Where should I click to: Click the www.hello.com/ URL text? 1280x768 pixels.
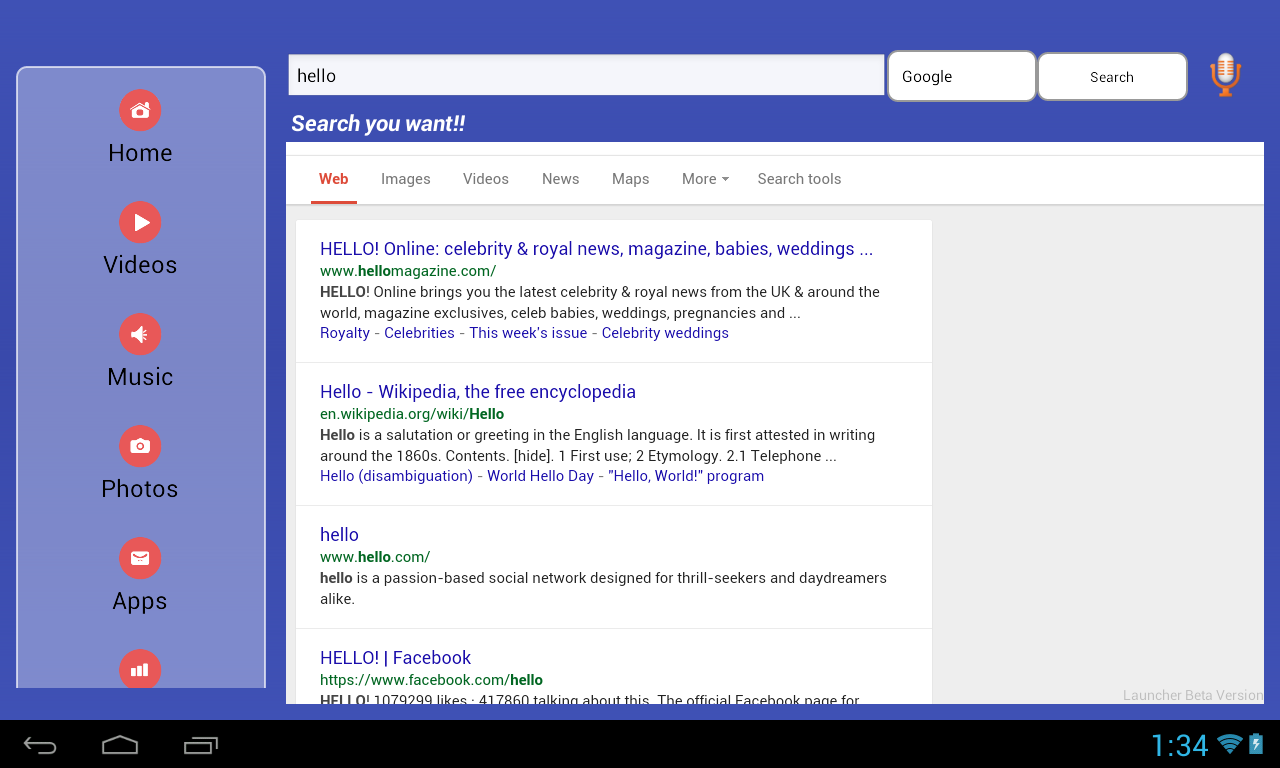click(375, 557)
